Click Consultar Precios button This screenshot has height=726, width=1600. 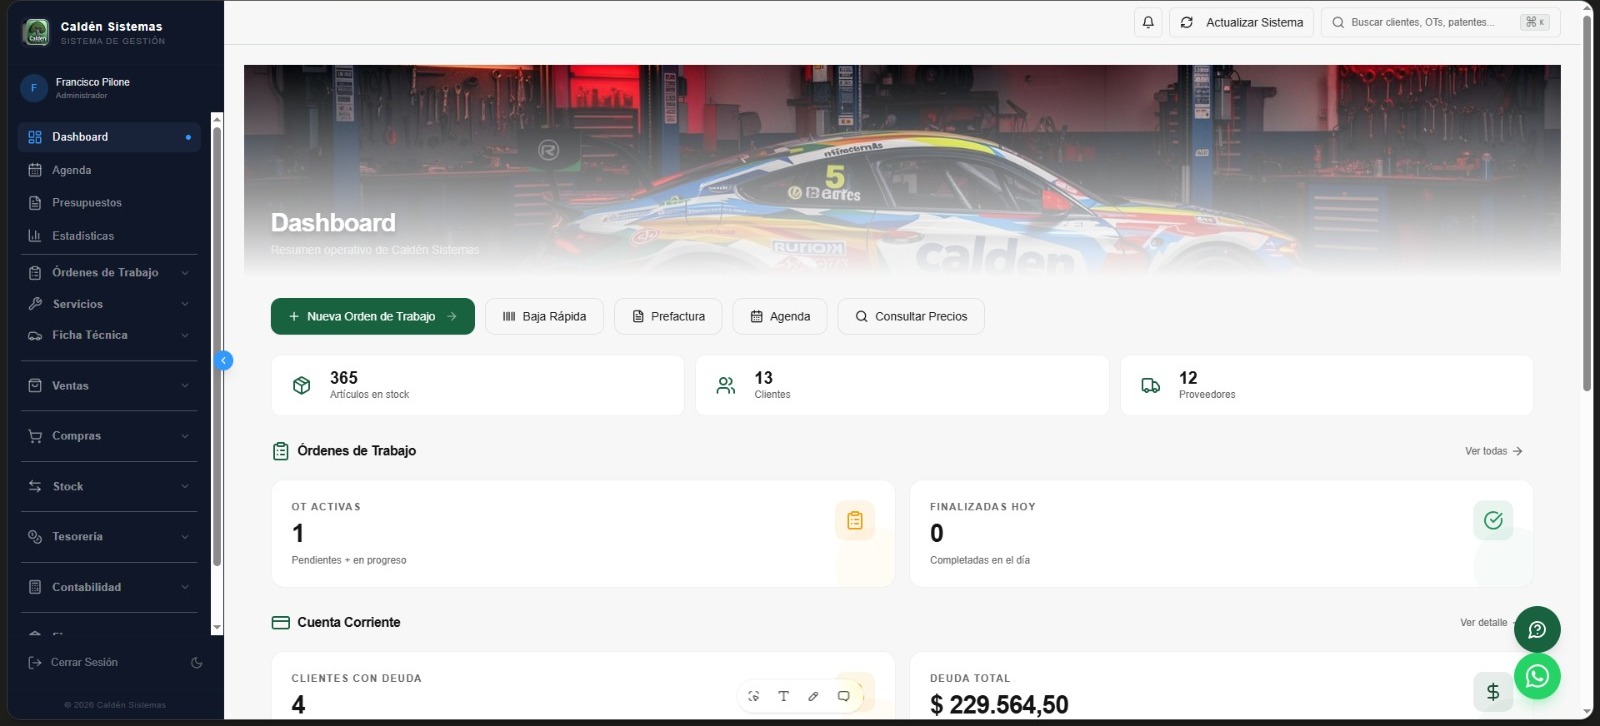click(x=911, y=316)
